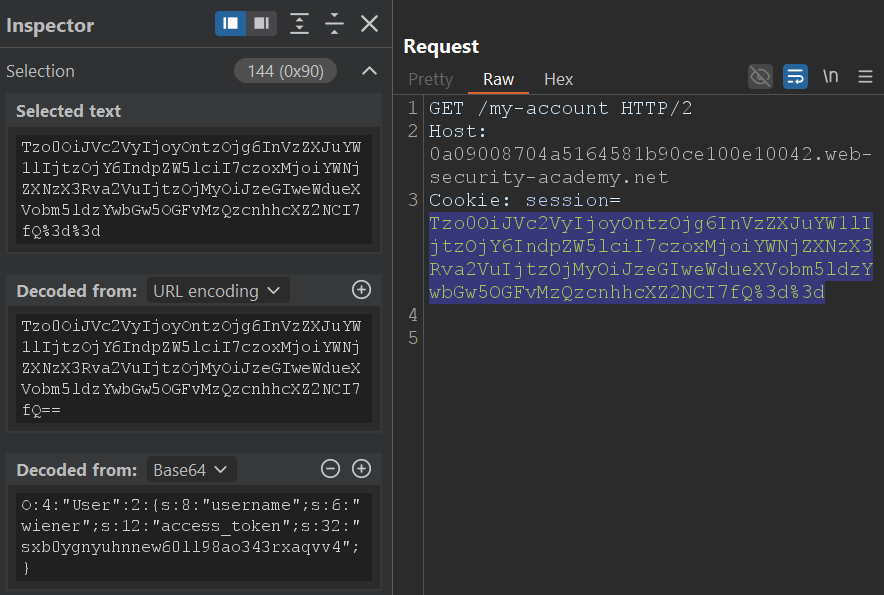This screenshot has width=884, height=595.
Task: Toggle hide non-printable characters eye icon
Action: 761,77
